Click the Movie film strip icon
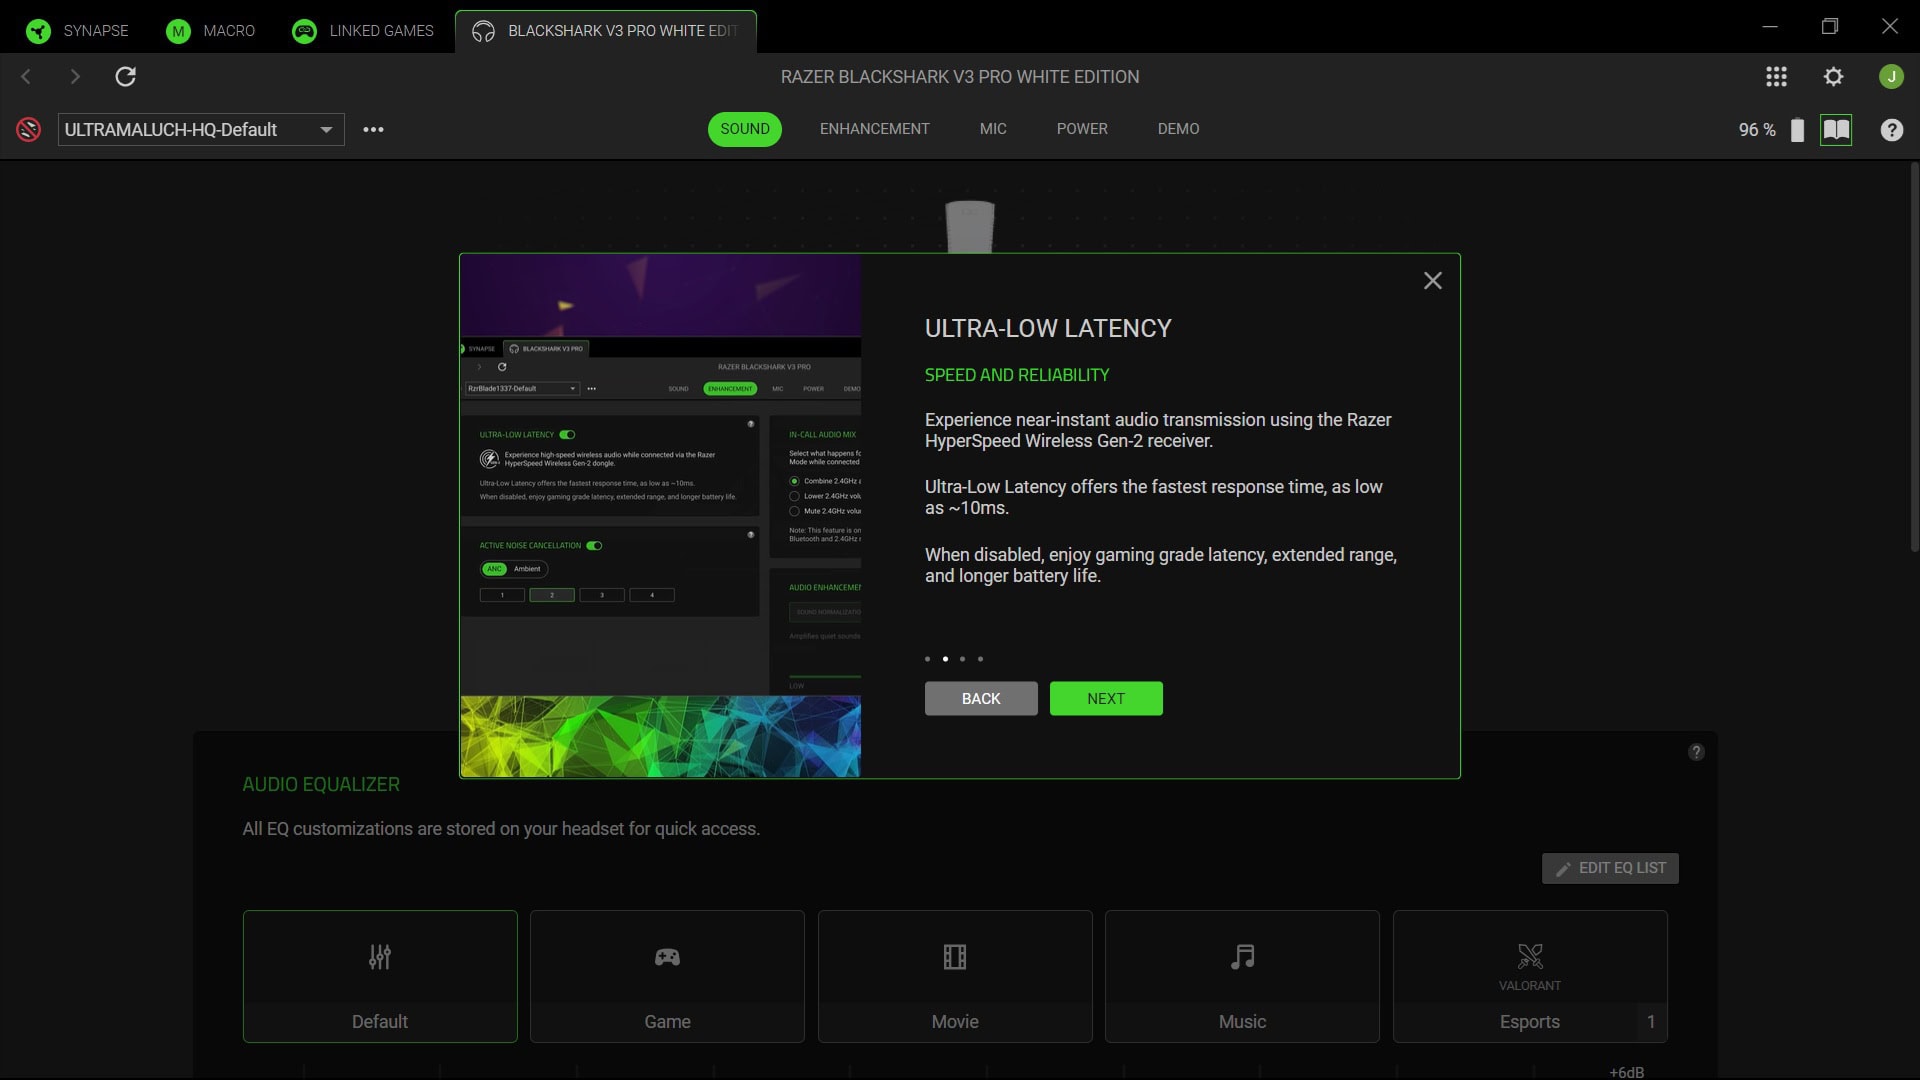 pyautogui.click(x=955, y=957)
